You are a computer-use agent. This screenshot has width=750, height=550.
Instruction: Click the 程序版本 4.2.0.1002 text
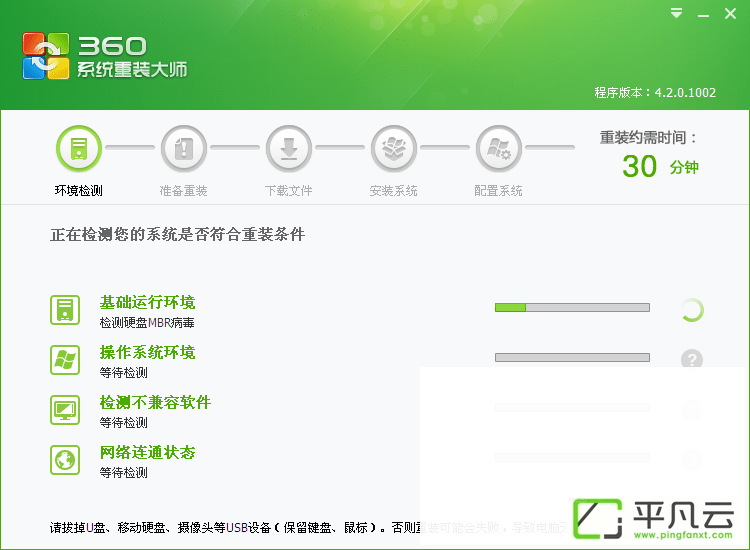(655, 93)
